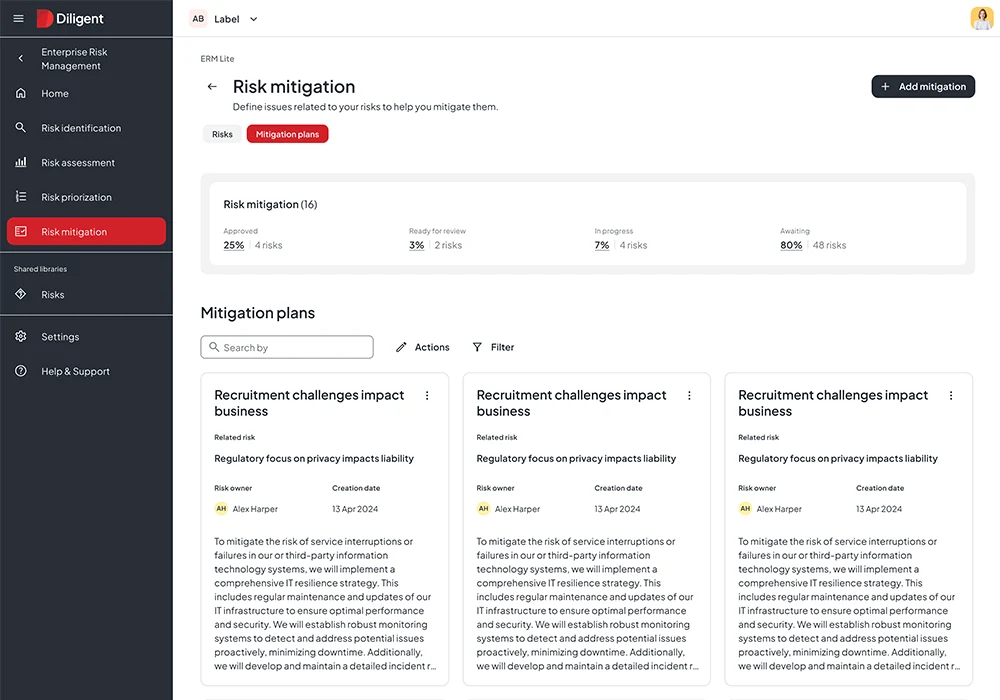The height and width of the screenshot is (700, 1000).
Task: Click inside the Search by field
Action: point(287,347)
